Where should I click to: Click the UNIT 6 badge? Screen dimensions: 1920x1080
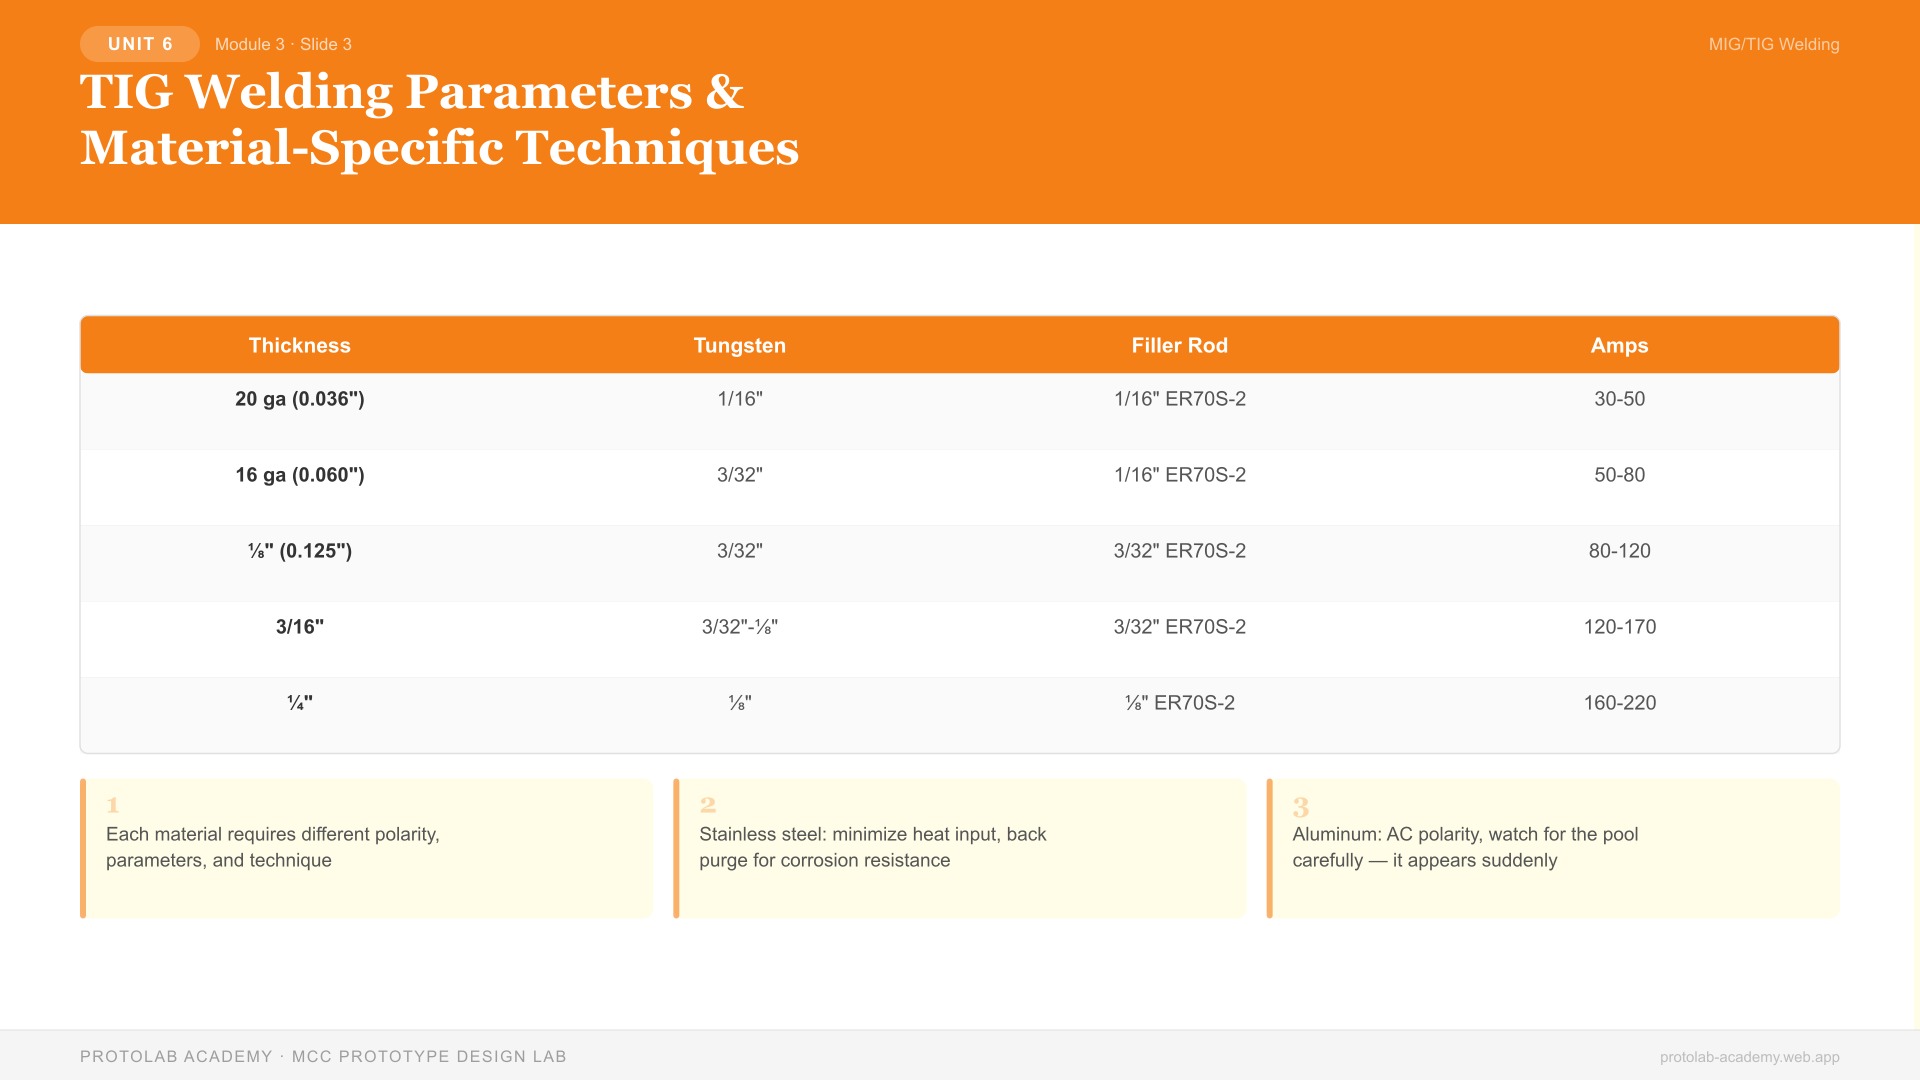coord(140,44)
